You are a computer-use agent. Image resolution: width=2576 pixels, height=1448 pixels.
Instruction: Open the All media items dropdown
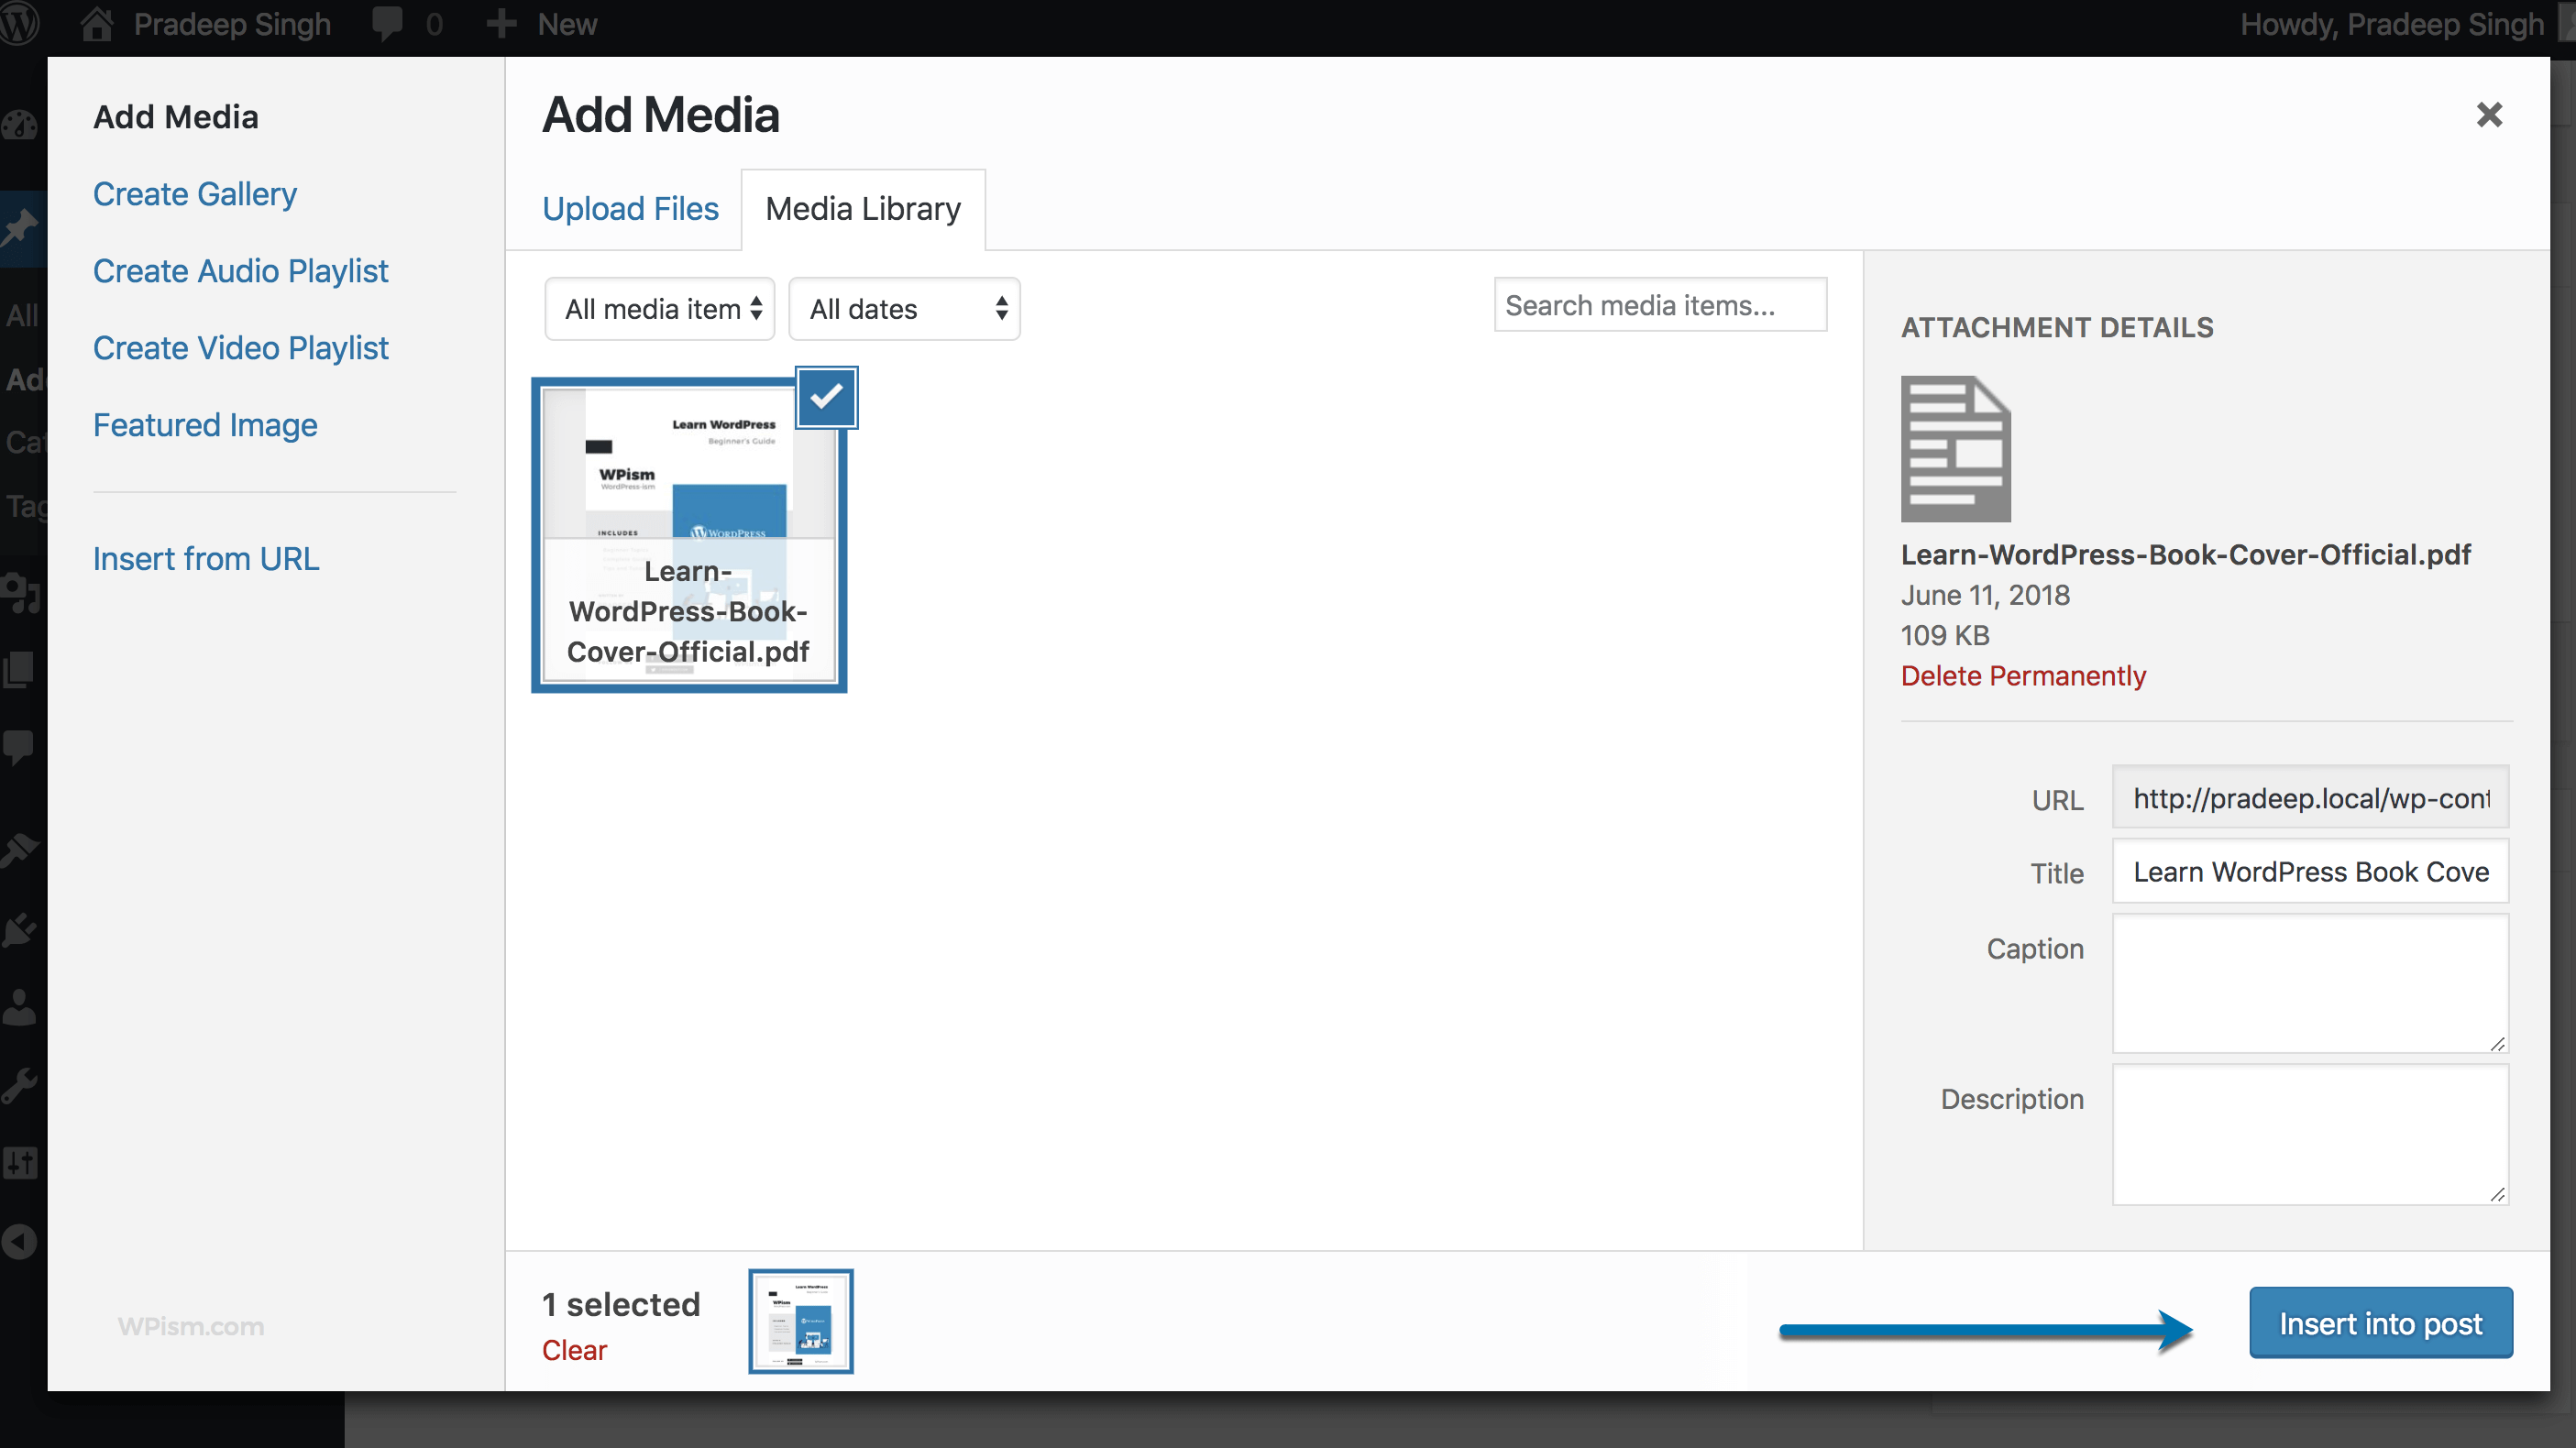[x=659, y=308]
